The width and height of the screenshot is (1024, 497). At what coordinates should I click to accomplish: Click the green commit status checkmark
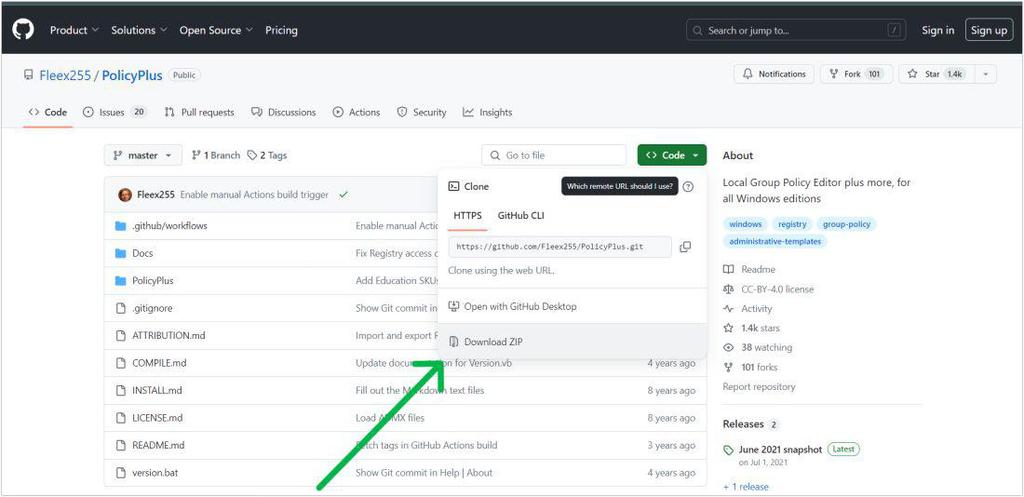pyautogui.click(x=344, y=195)
